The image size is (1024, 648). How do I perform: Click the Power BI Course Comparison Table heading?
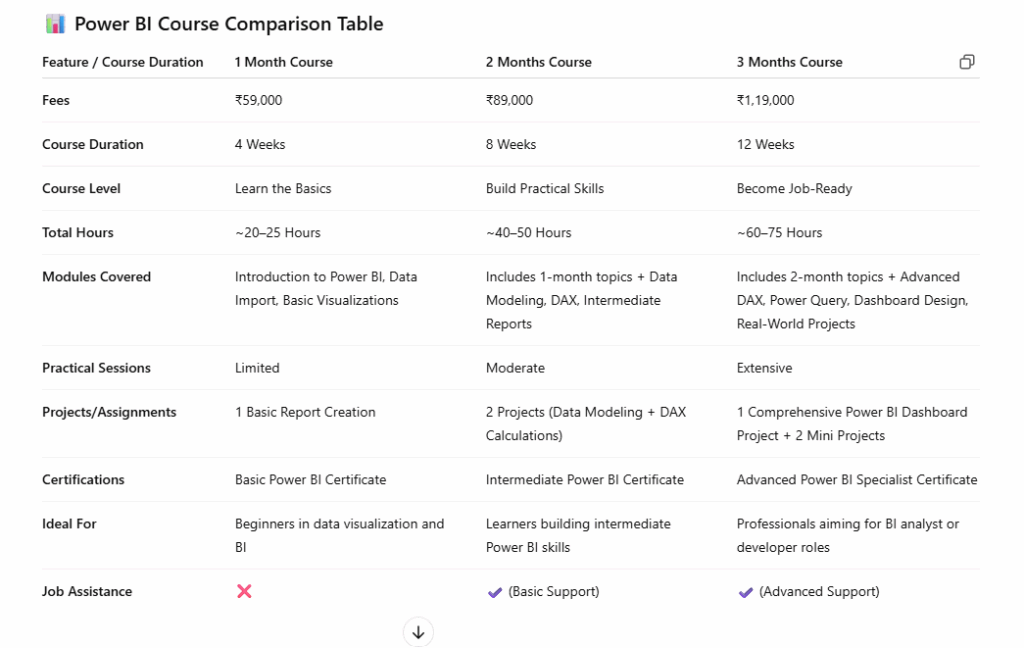click(x=229, y=24)
